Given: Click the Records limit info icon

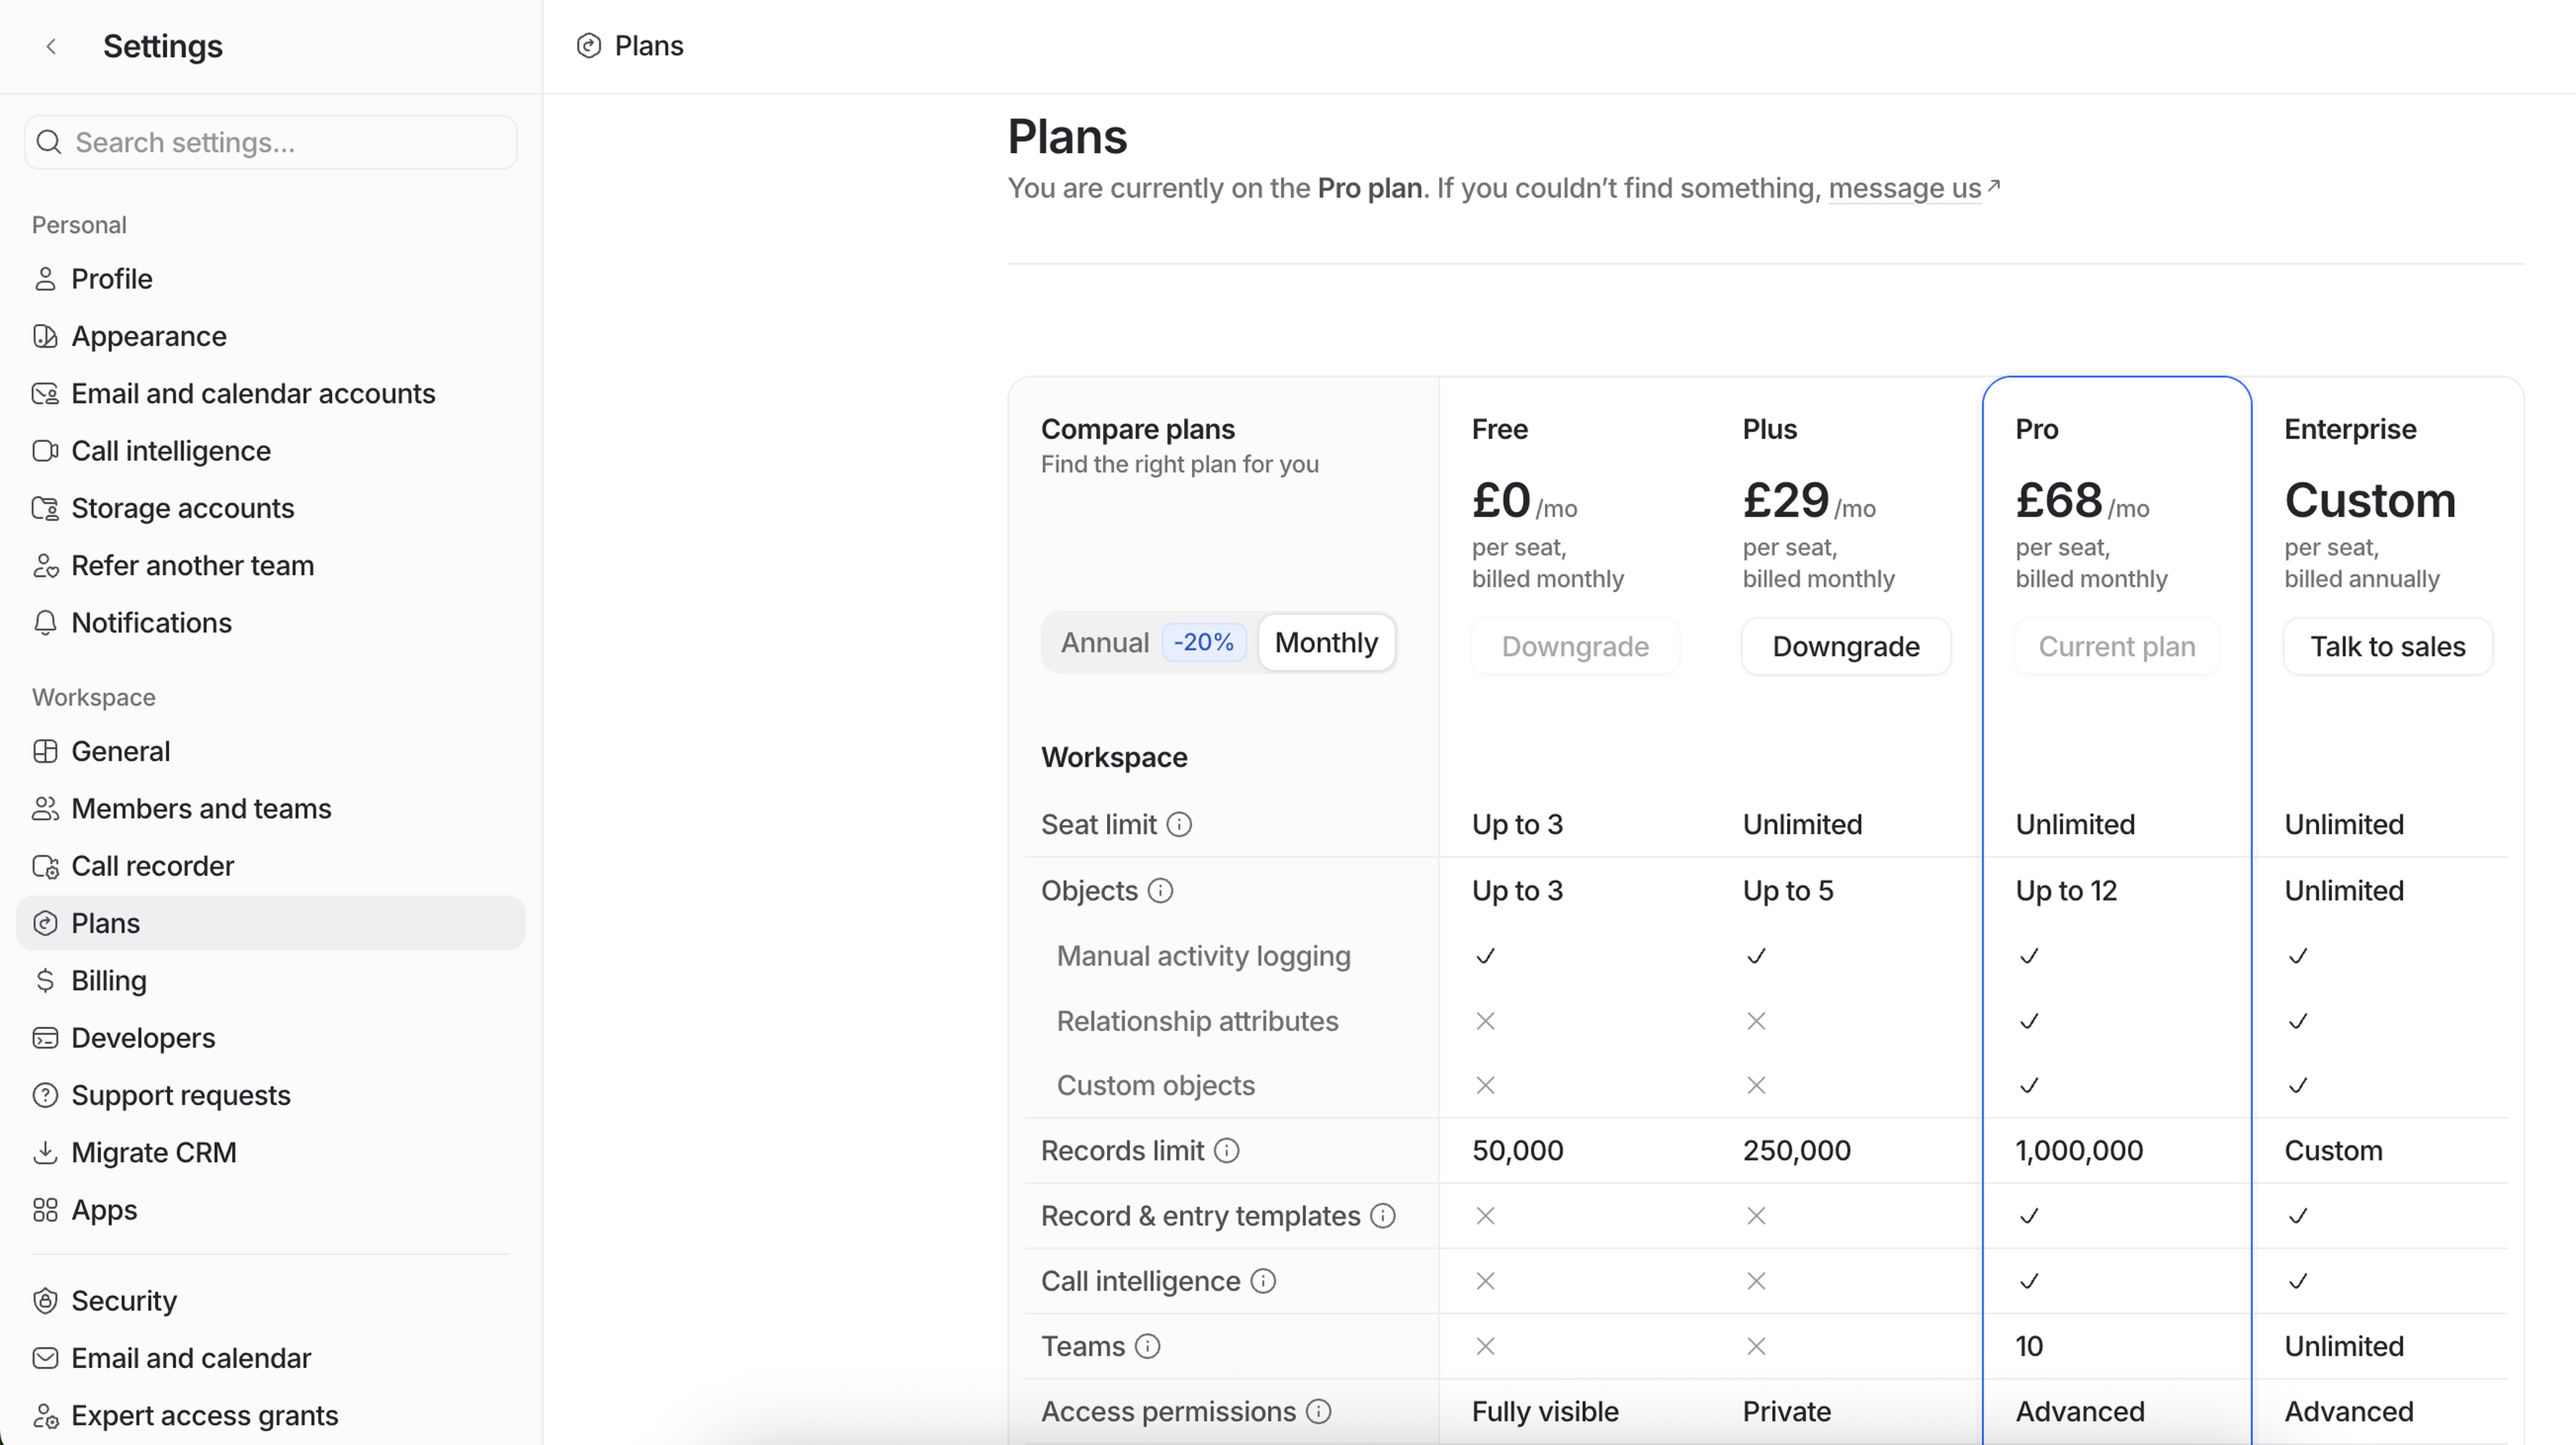Looking at the screenshot, I should pos(1226,1150).
